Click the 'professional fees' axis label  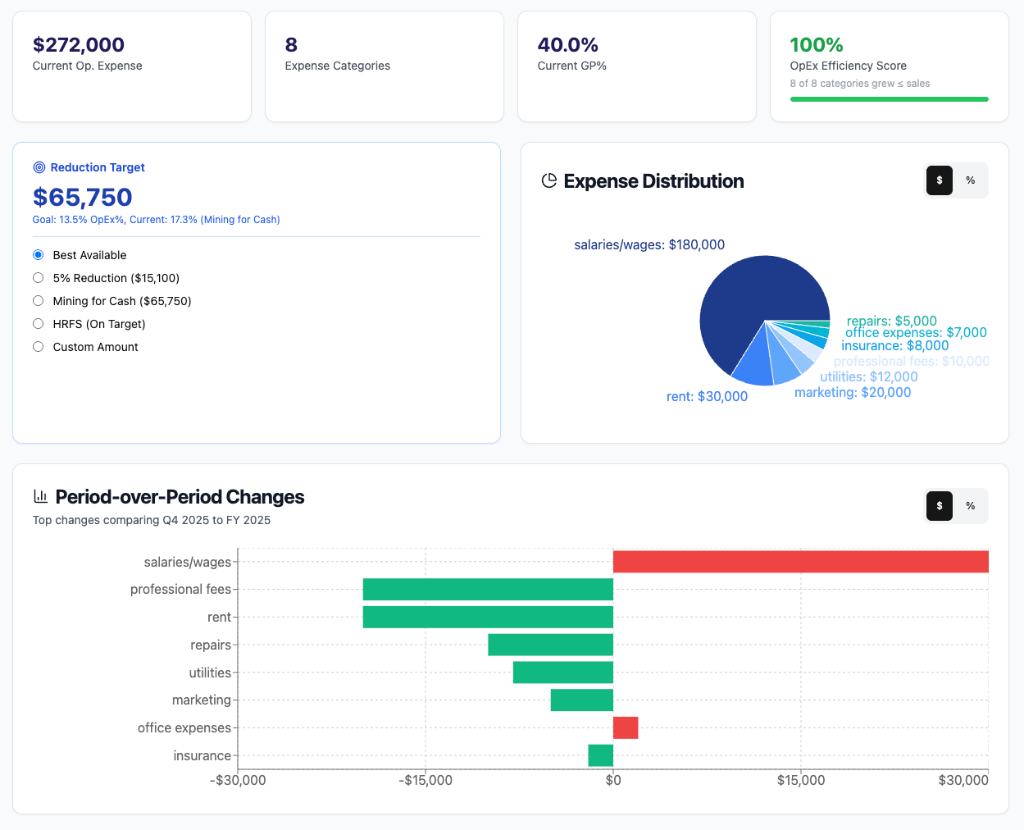click(x=180, y=589)
